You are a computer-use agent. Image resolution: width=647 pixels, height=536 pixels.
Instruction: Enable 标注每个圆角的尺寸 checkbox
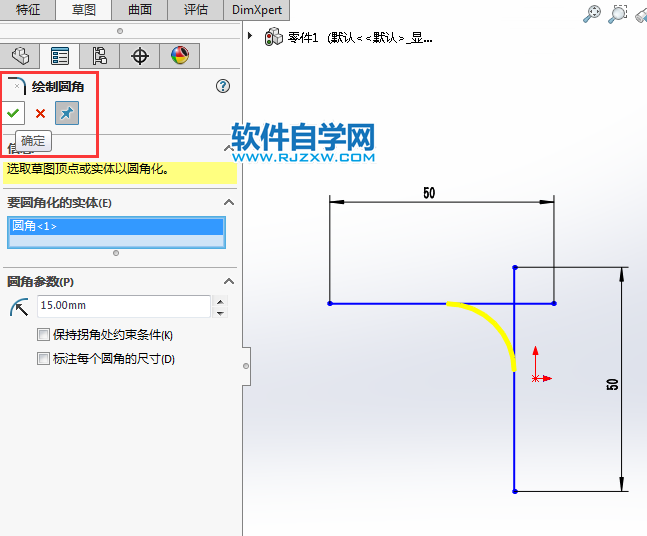(43, 358)
